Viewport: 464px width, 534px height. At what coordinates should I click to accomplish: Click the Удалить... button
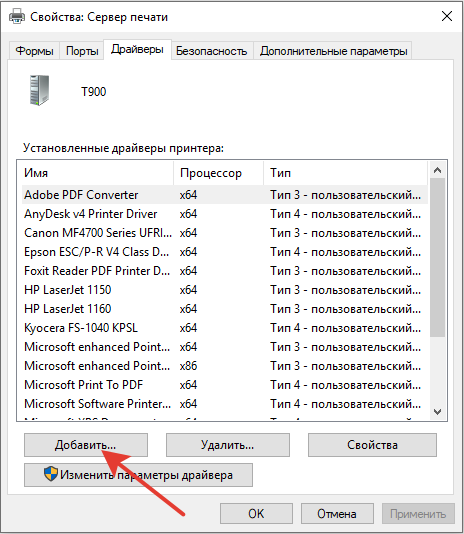[228, 445]
